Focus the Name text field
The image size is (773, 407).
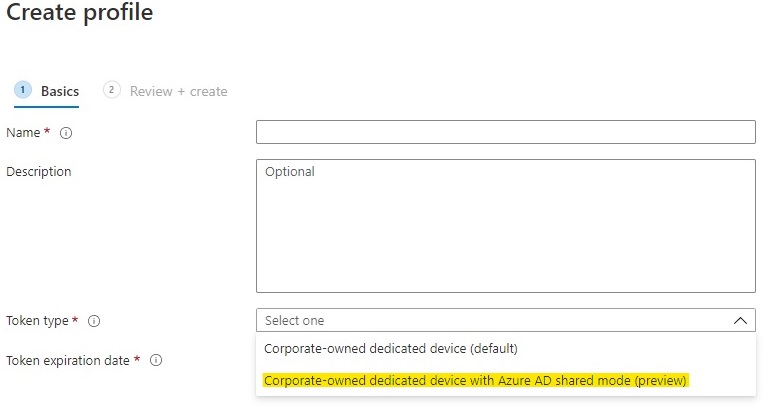pos(505,132)
